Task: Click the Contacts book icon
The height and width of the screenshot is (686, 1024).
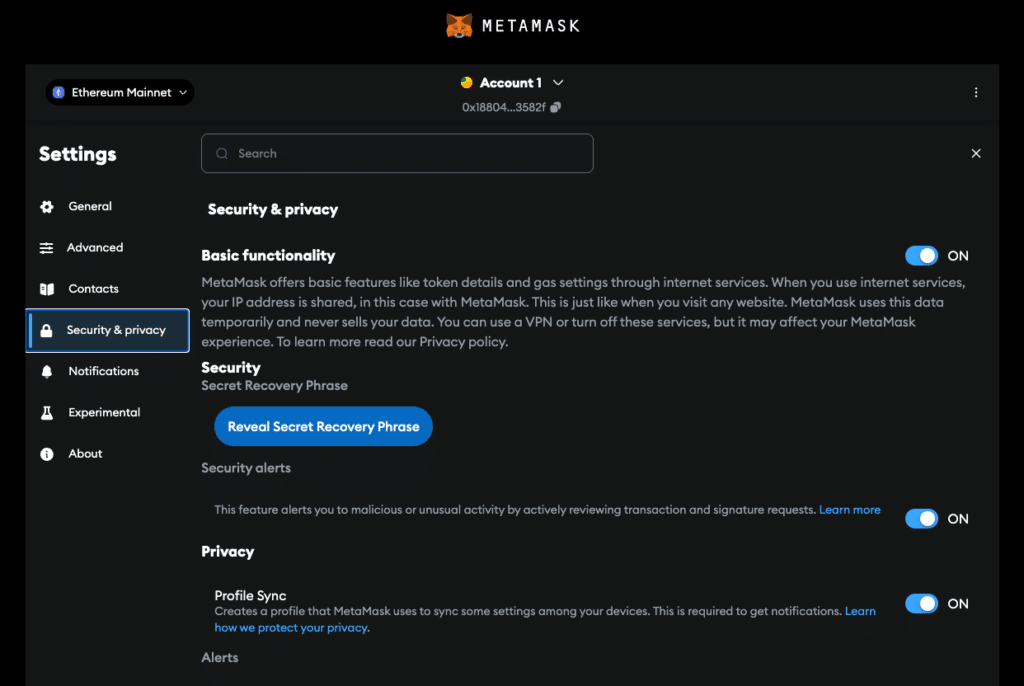Action: [47, 289]
